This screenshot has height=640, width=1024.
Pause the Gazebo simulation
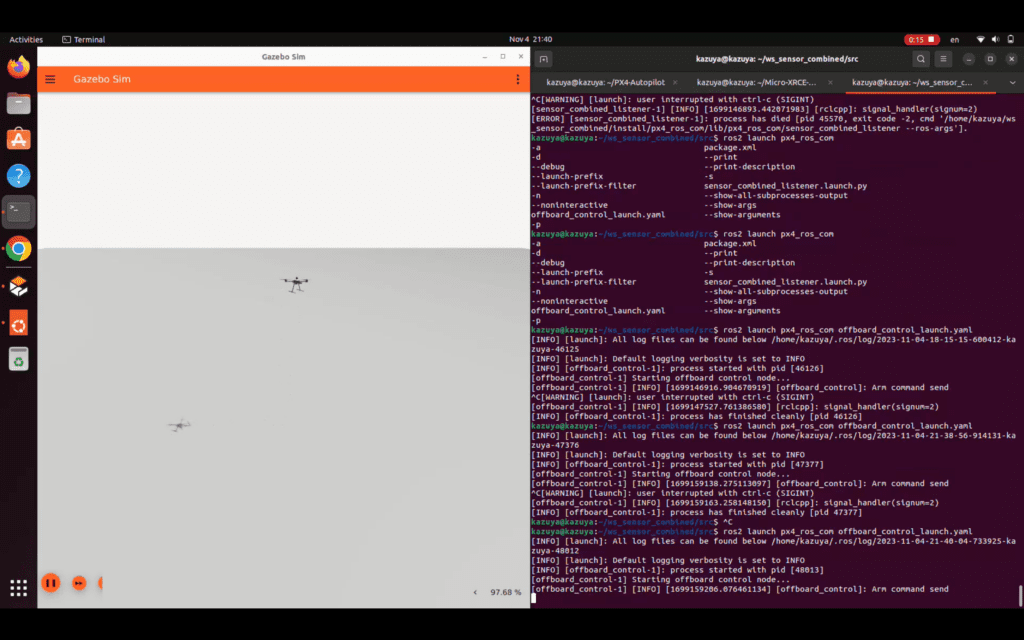50,583
